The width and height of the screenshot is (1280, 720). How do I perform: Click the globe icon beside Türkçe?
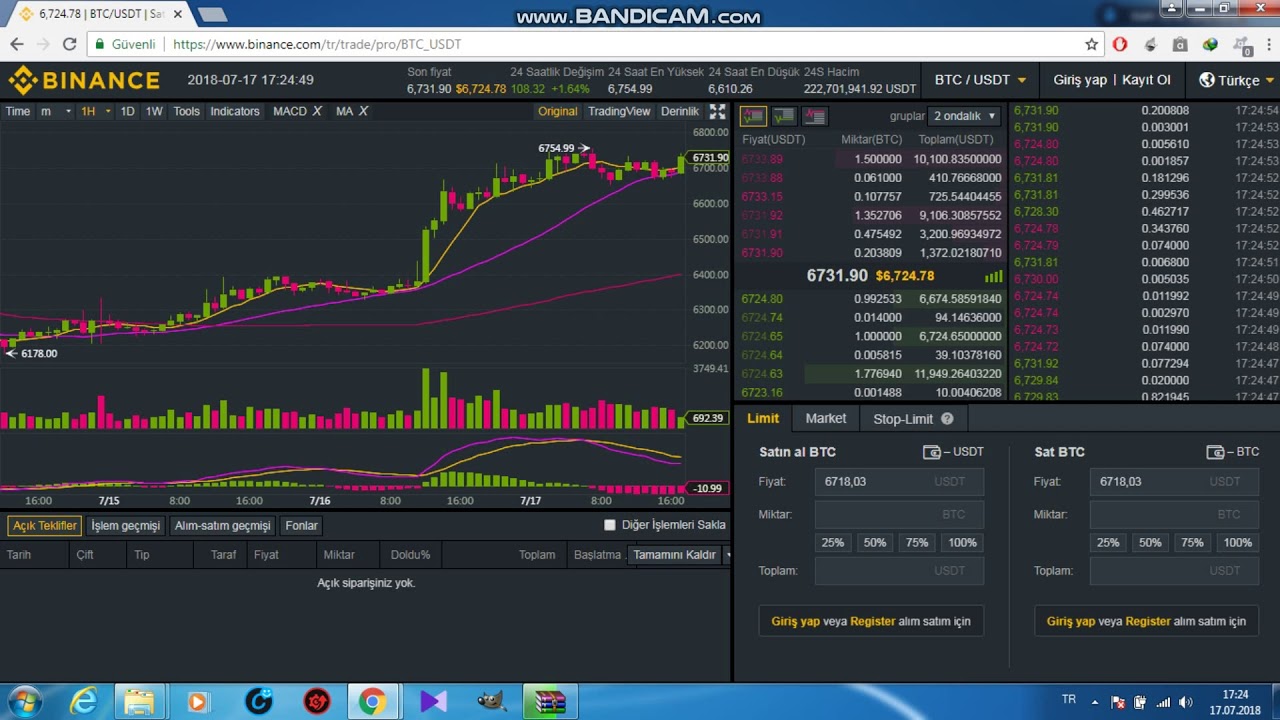[x=1207, y=80]
